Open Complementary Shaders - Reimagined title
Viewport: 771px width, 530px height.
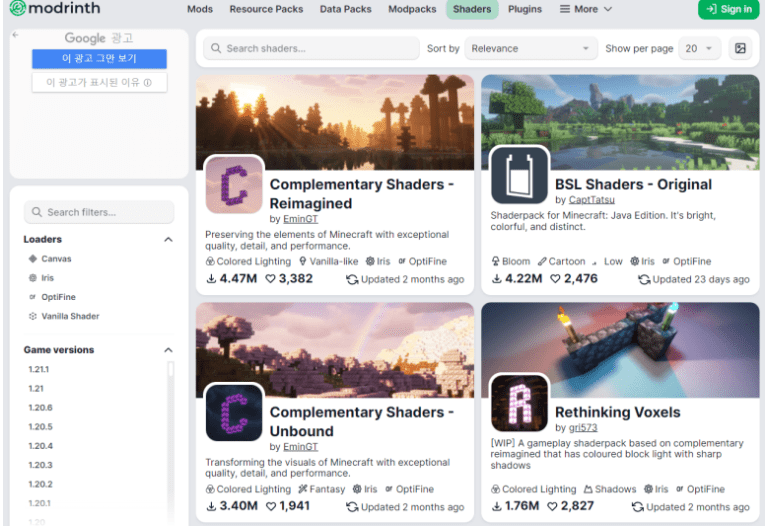[361, 194]
